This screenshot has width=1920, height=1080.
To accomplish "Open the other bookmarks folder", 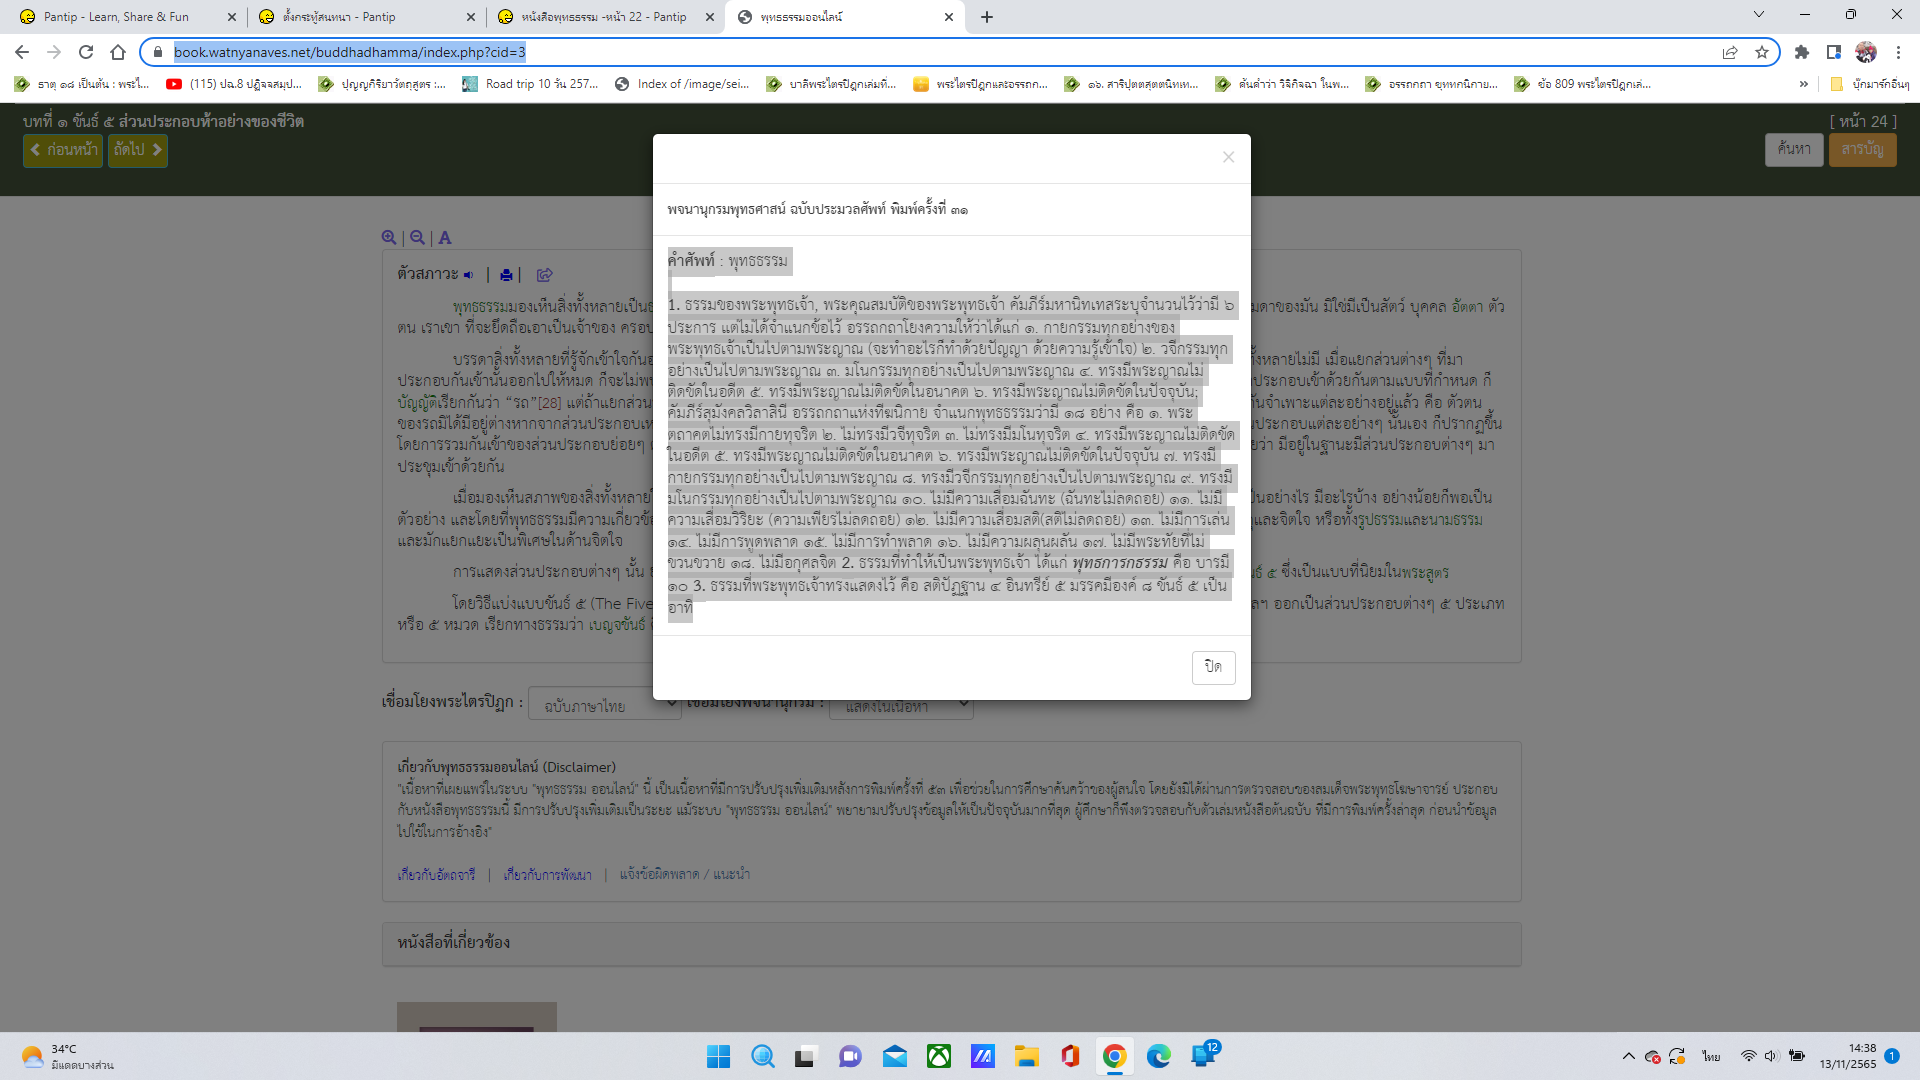I will tap(1870, 84).
